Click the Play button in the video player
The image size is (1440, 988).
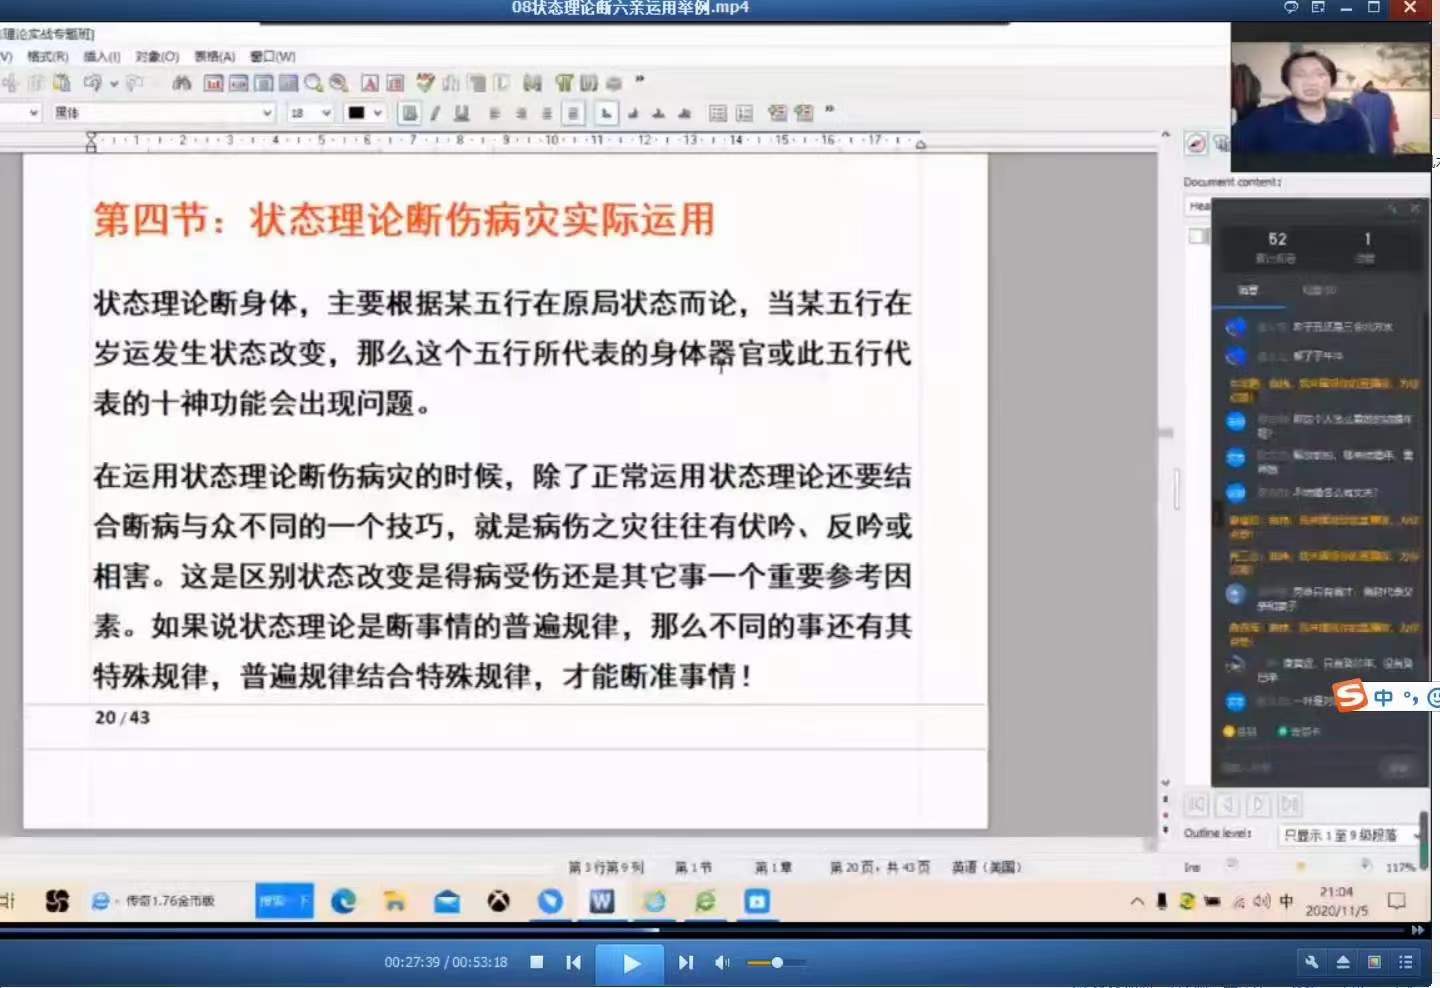click(631, 963)
